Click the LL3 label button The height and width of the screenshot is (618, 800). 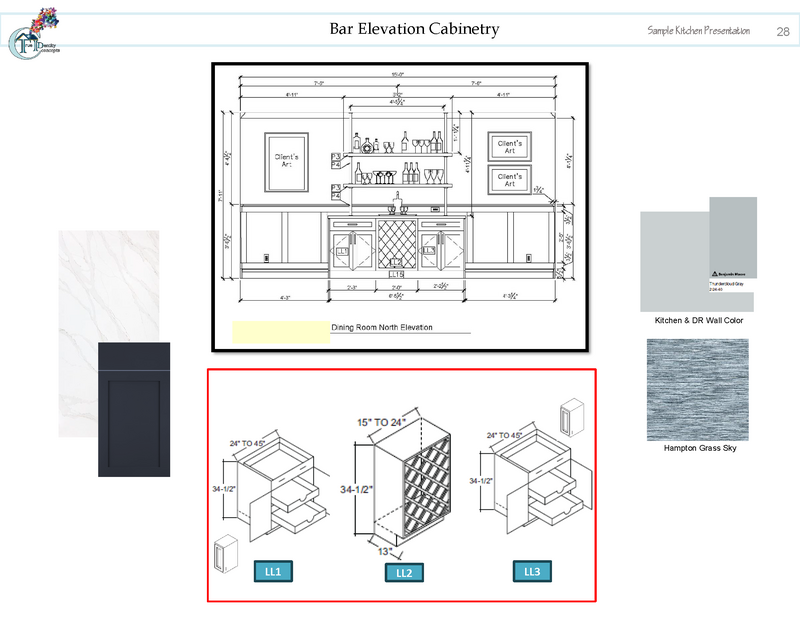532,571
